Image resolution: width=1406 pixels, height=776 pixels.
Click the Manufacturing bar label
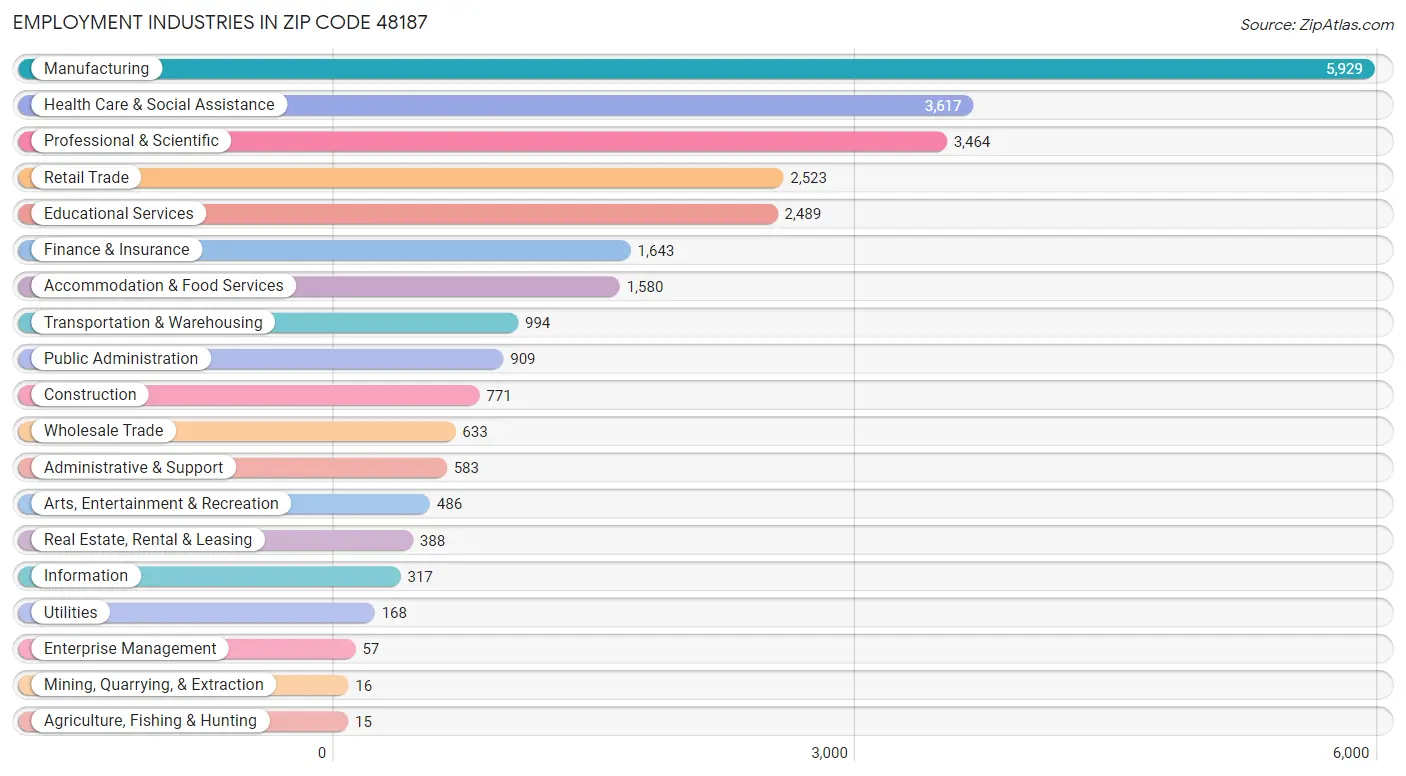pyautogui.click(x=96, y=69)
